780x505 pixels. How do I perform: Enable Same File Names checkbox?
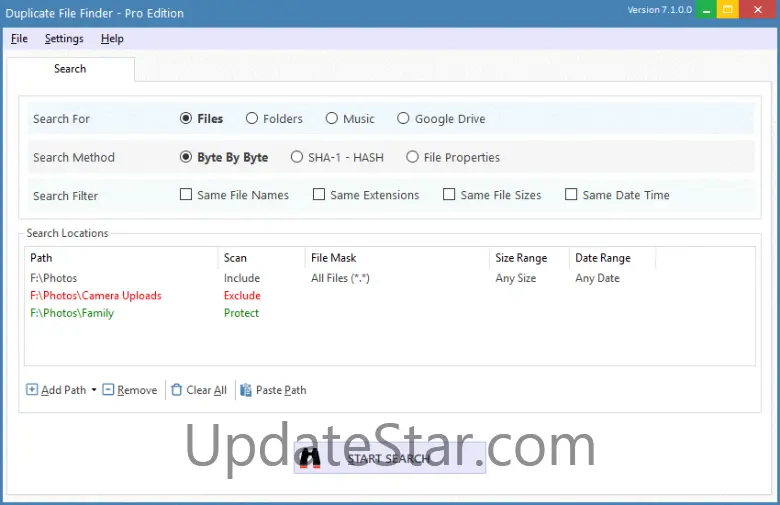click(x=186, y=194)
